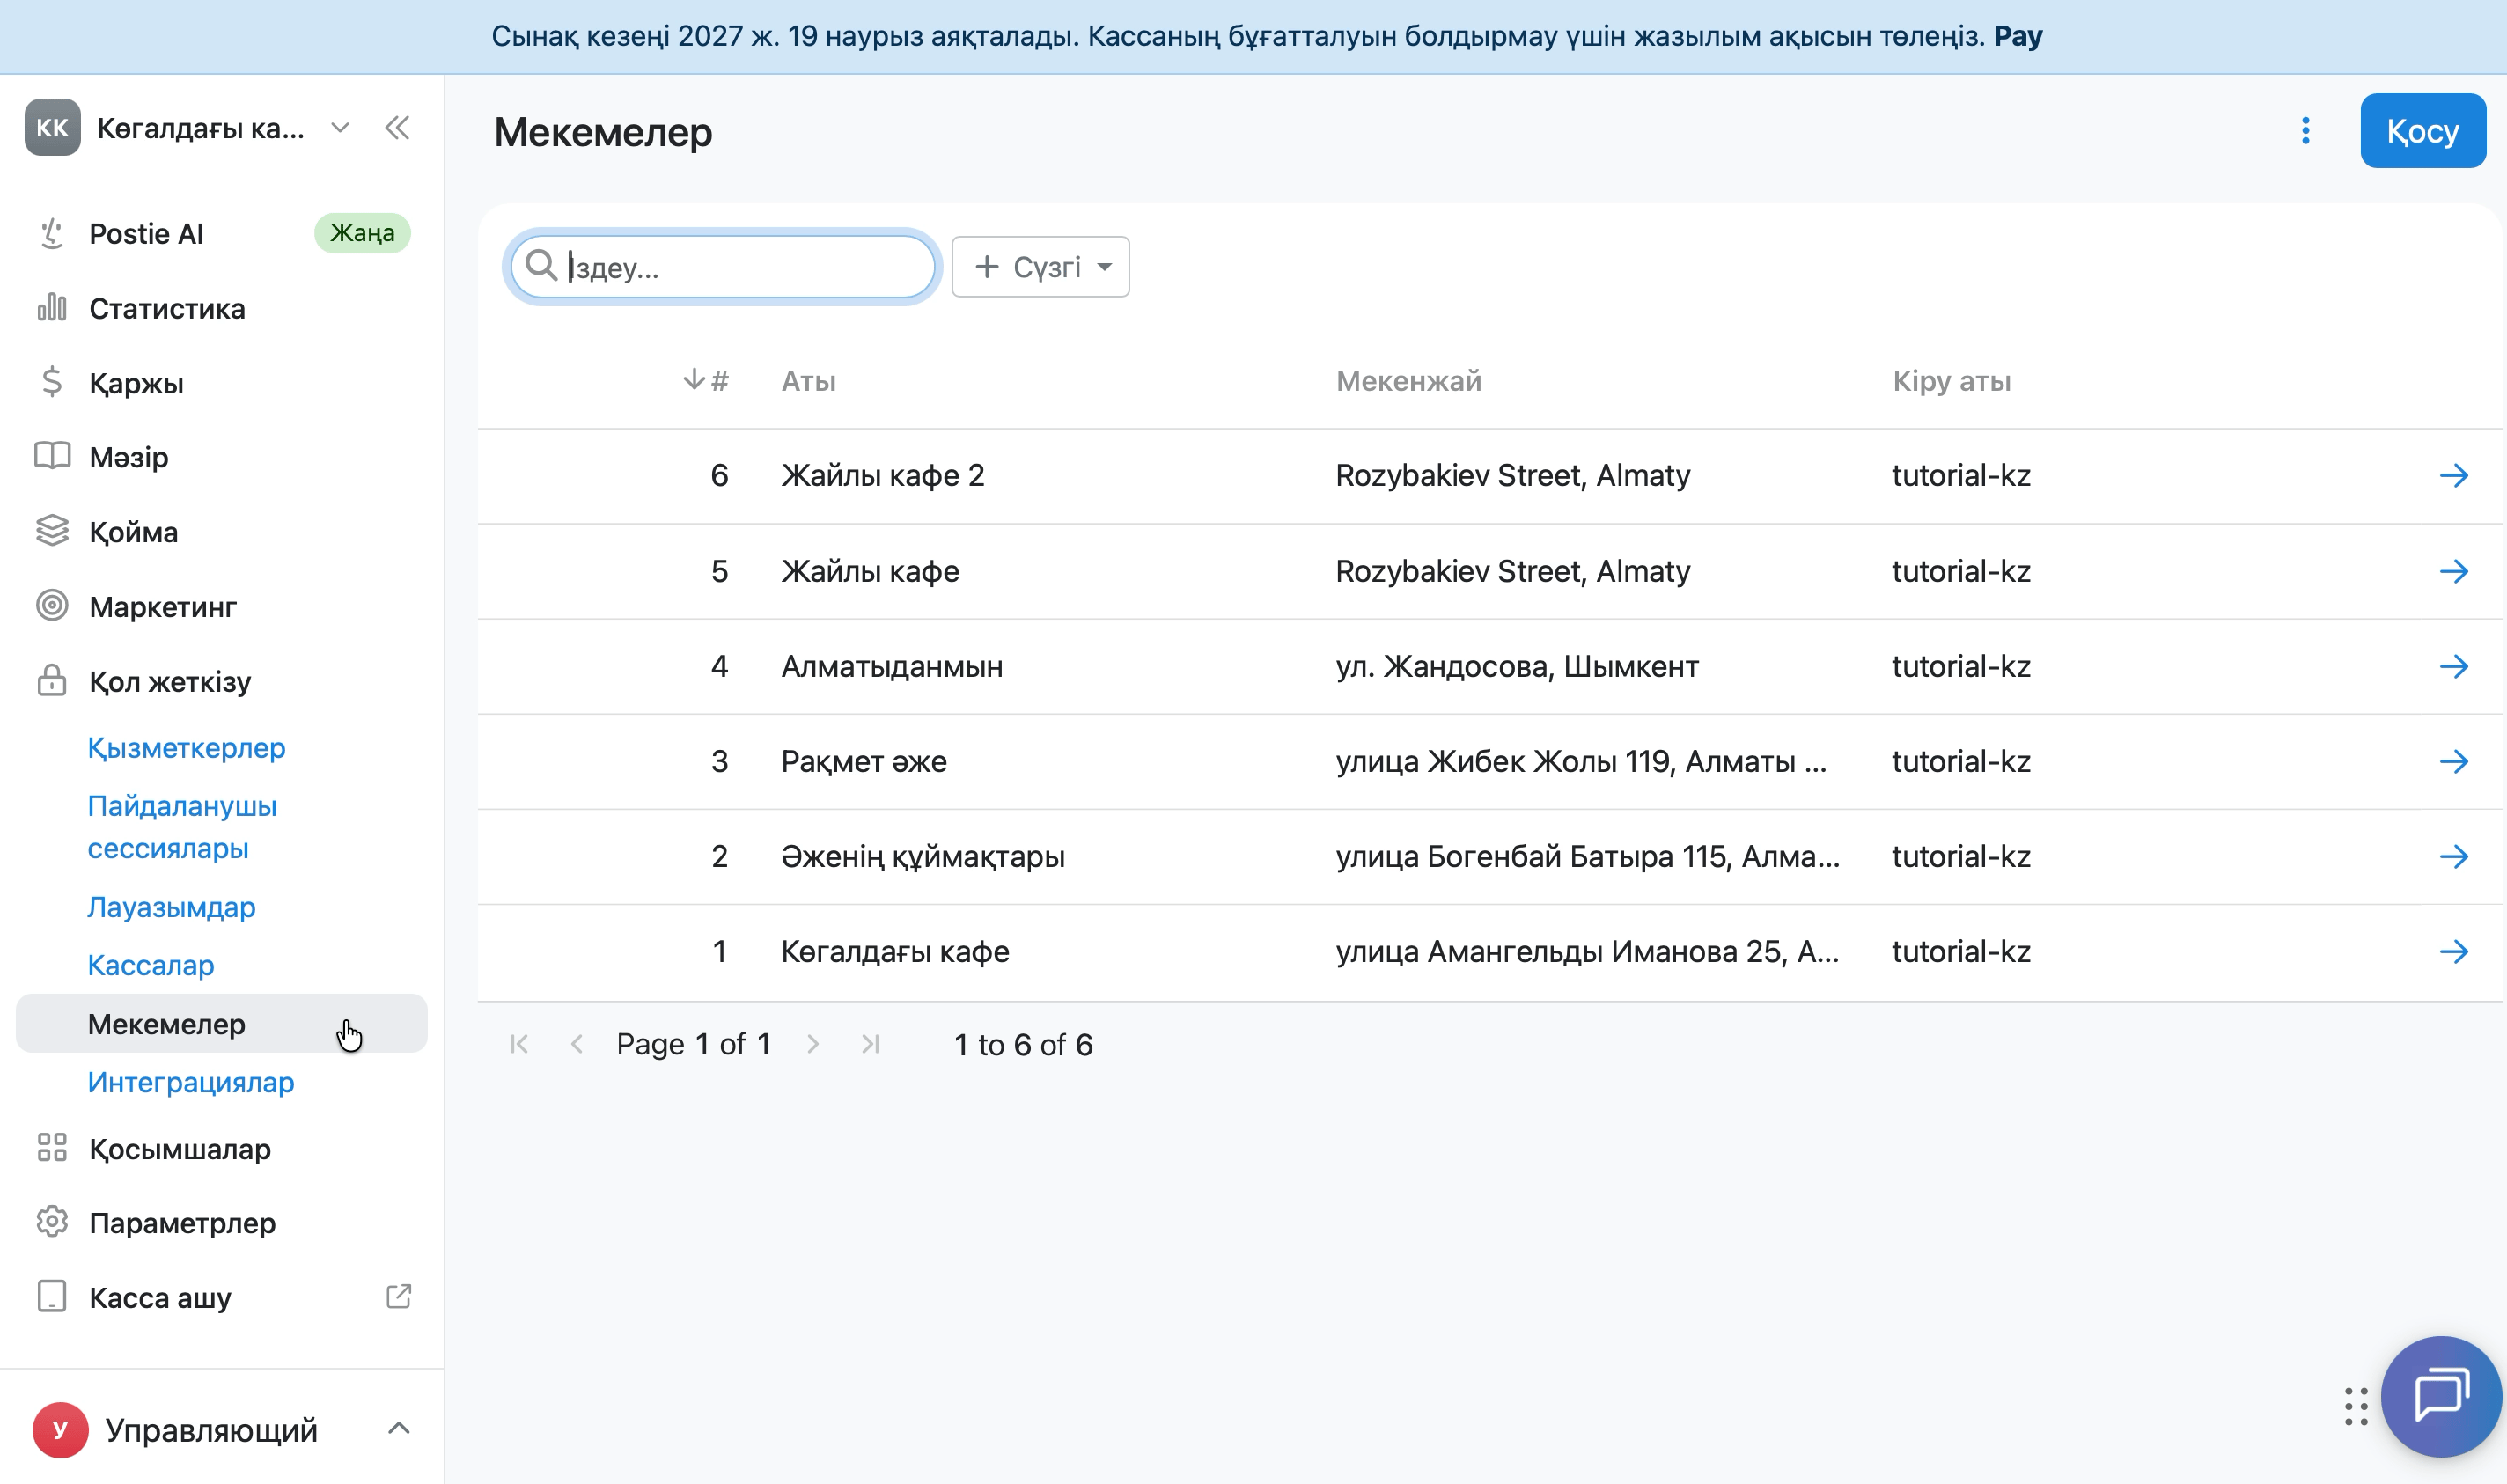
Task: Click the KK organization avatar
Action: [52, 128]
